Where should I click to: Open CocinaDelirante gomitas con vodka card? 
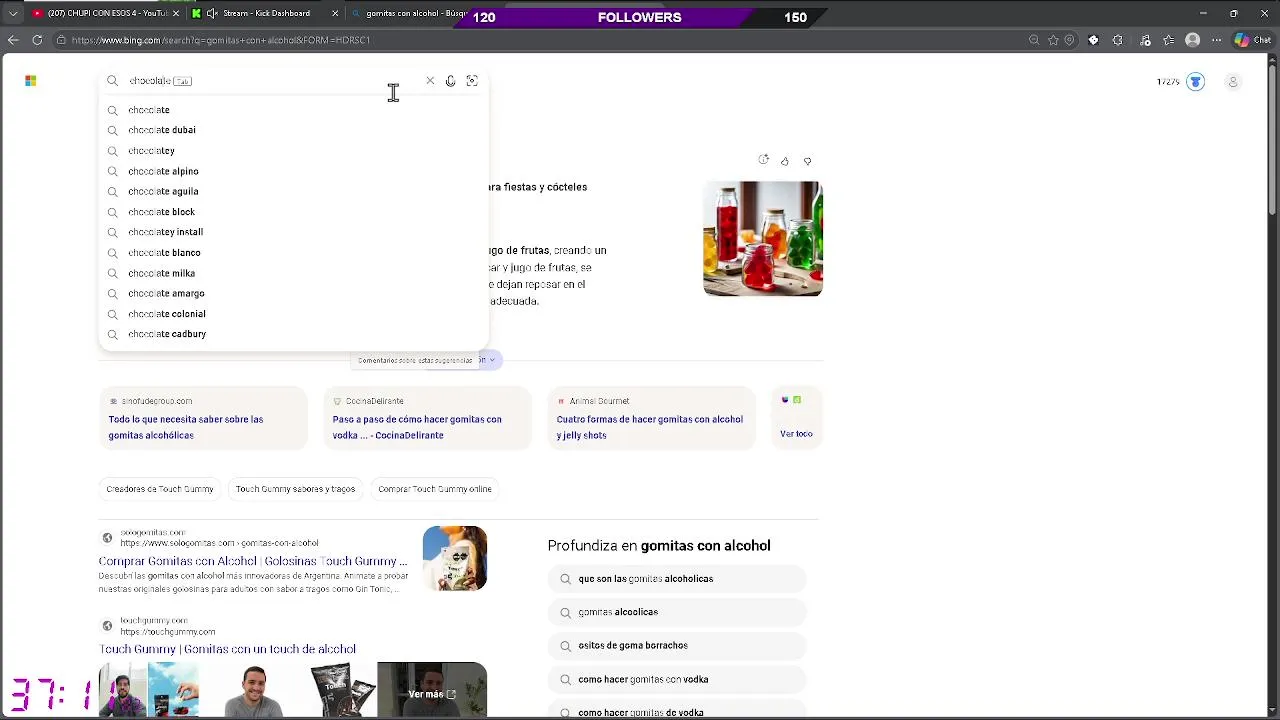(427, 419)
